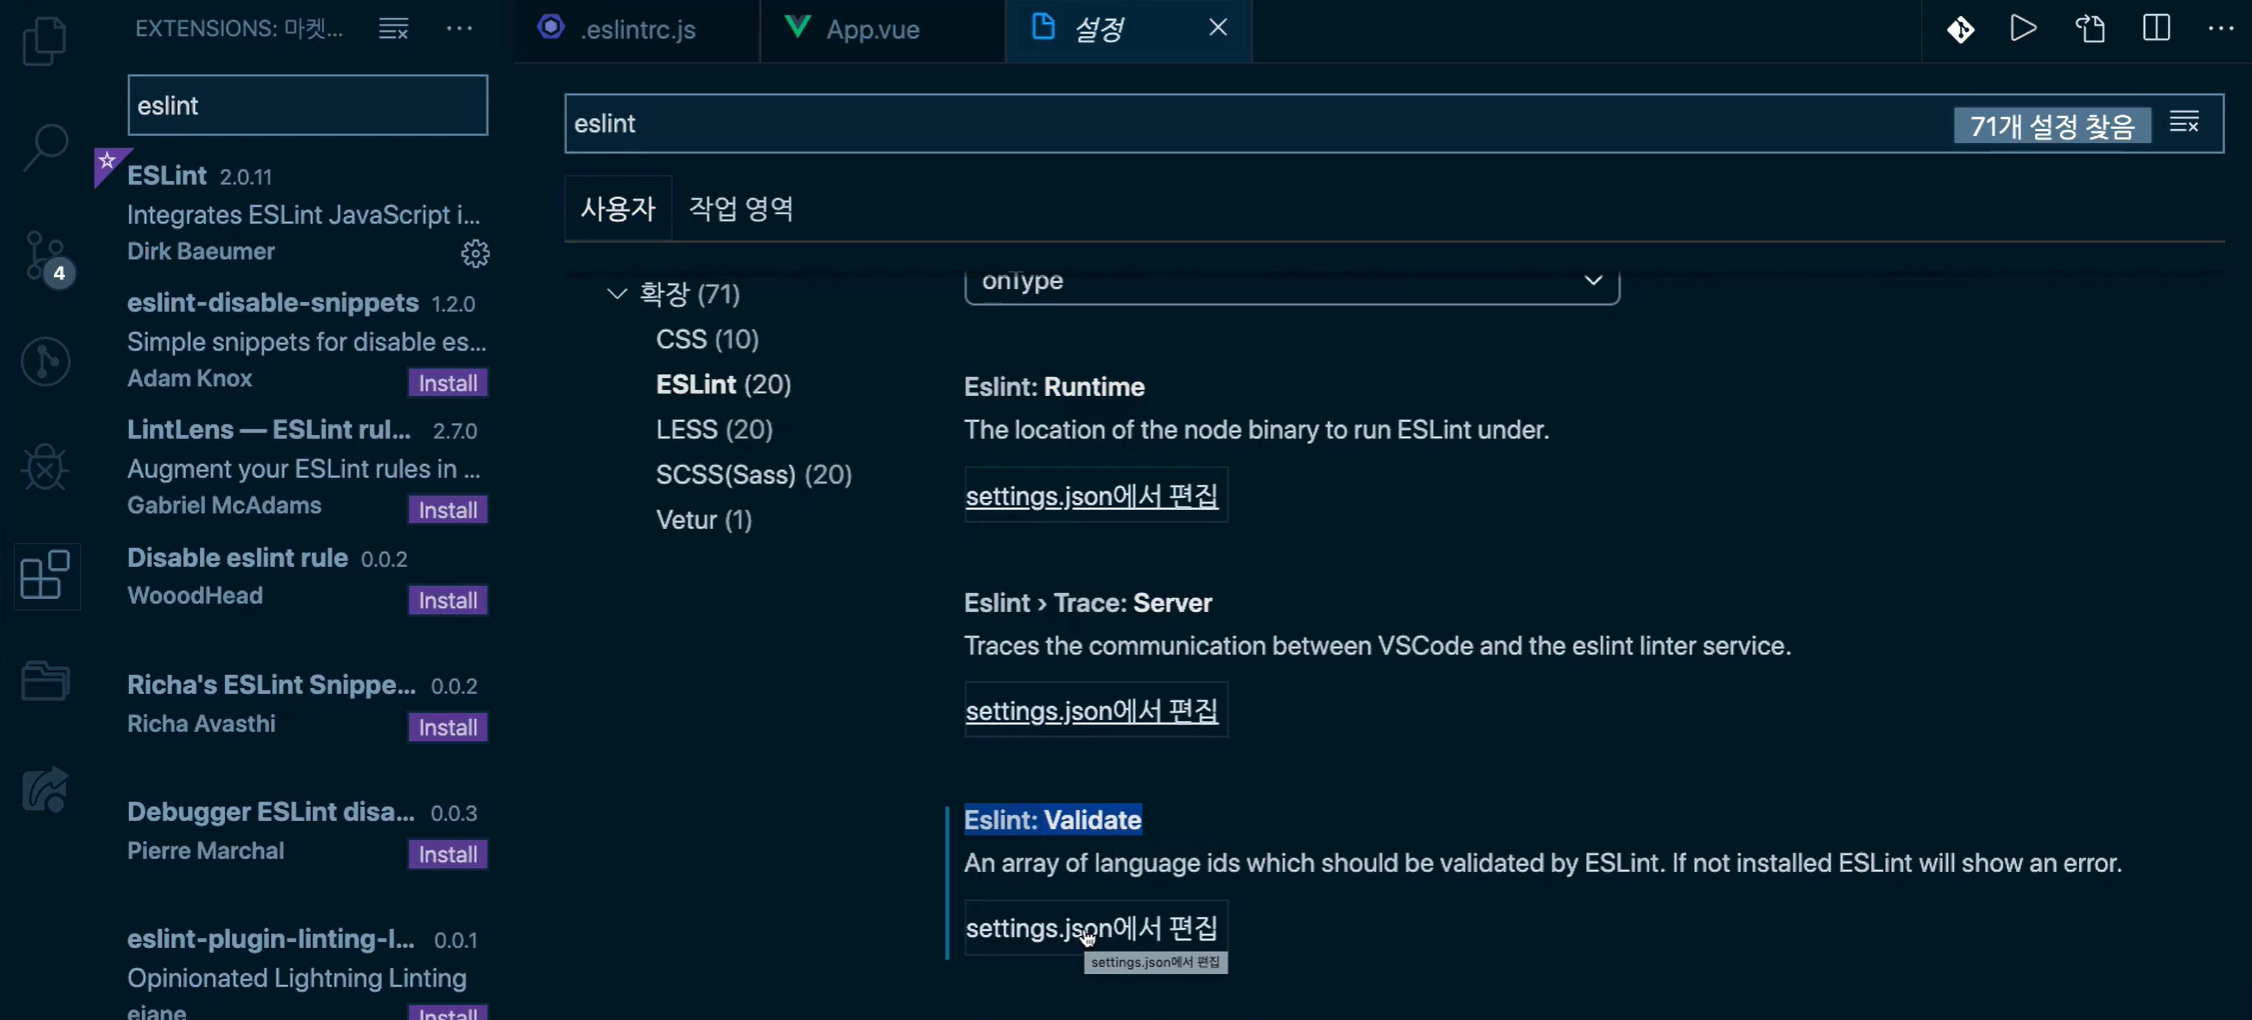
Task: Click the extensions search field with eslint
Action: [308, 105]
